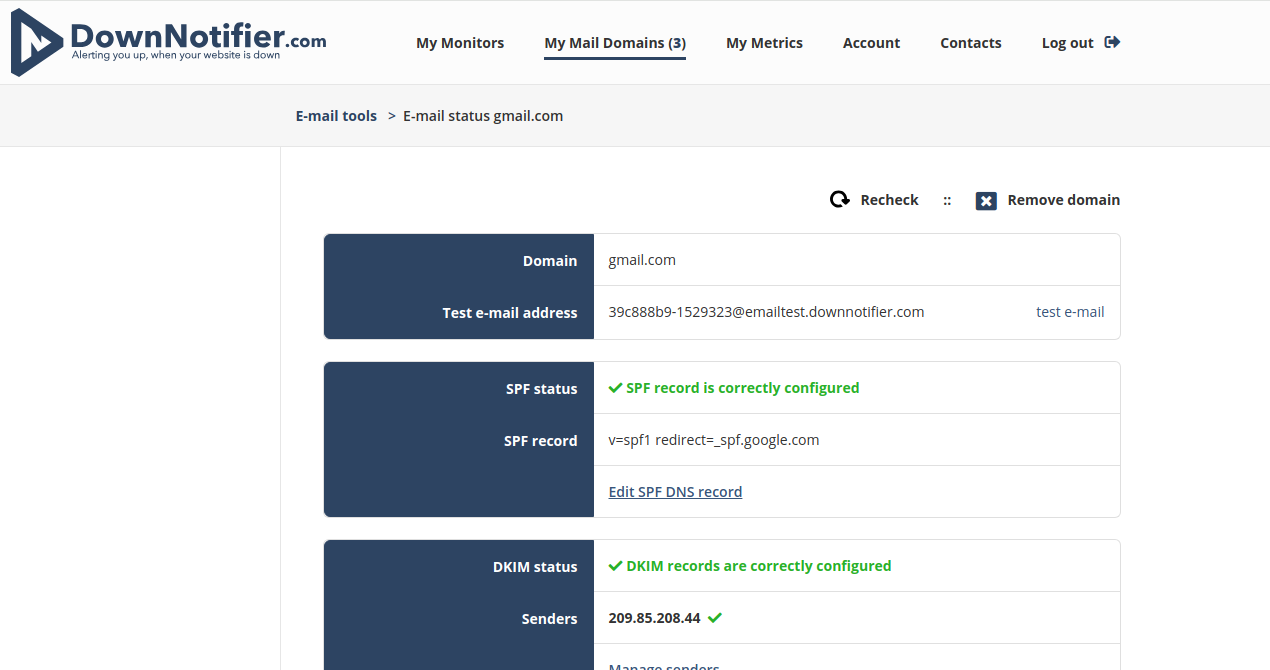Click the Log out arrow icon
The image size is (1270, 670).
[1112, 42]
